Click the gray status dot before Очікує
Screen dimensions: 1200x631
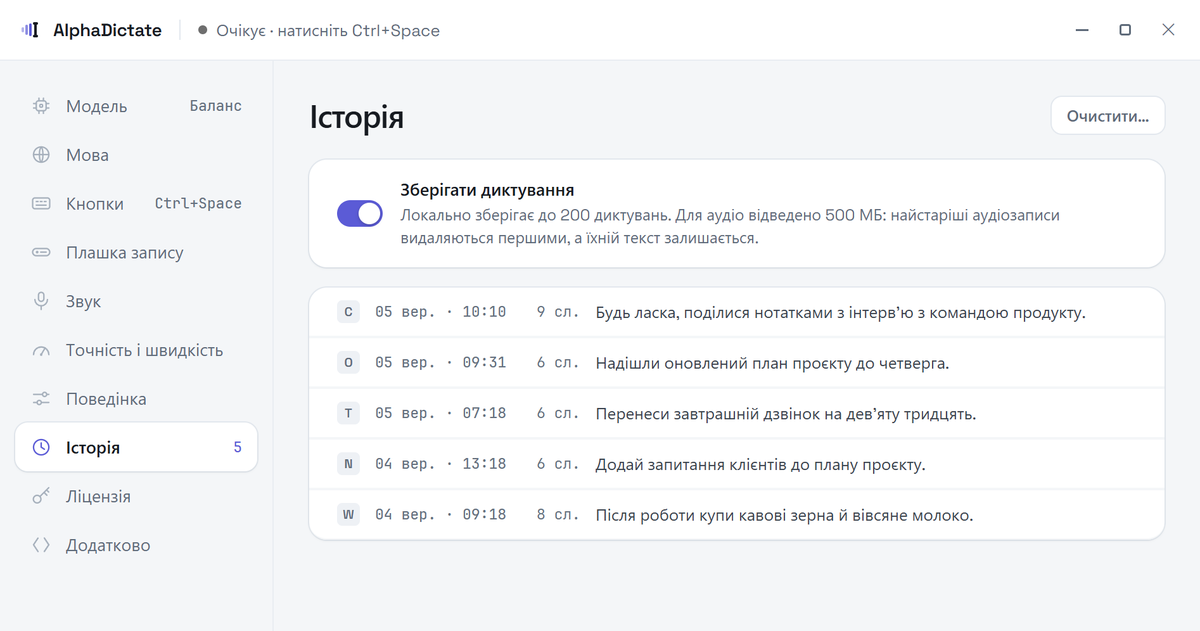click(203, 30)
